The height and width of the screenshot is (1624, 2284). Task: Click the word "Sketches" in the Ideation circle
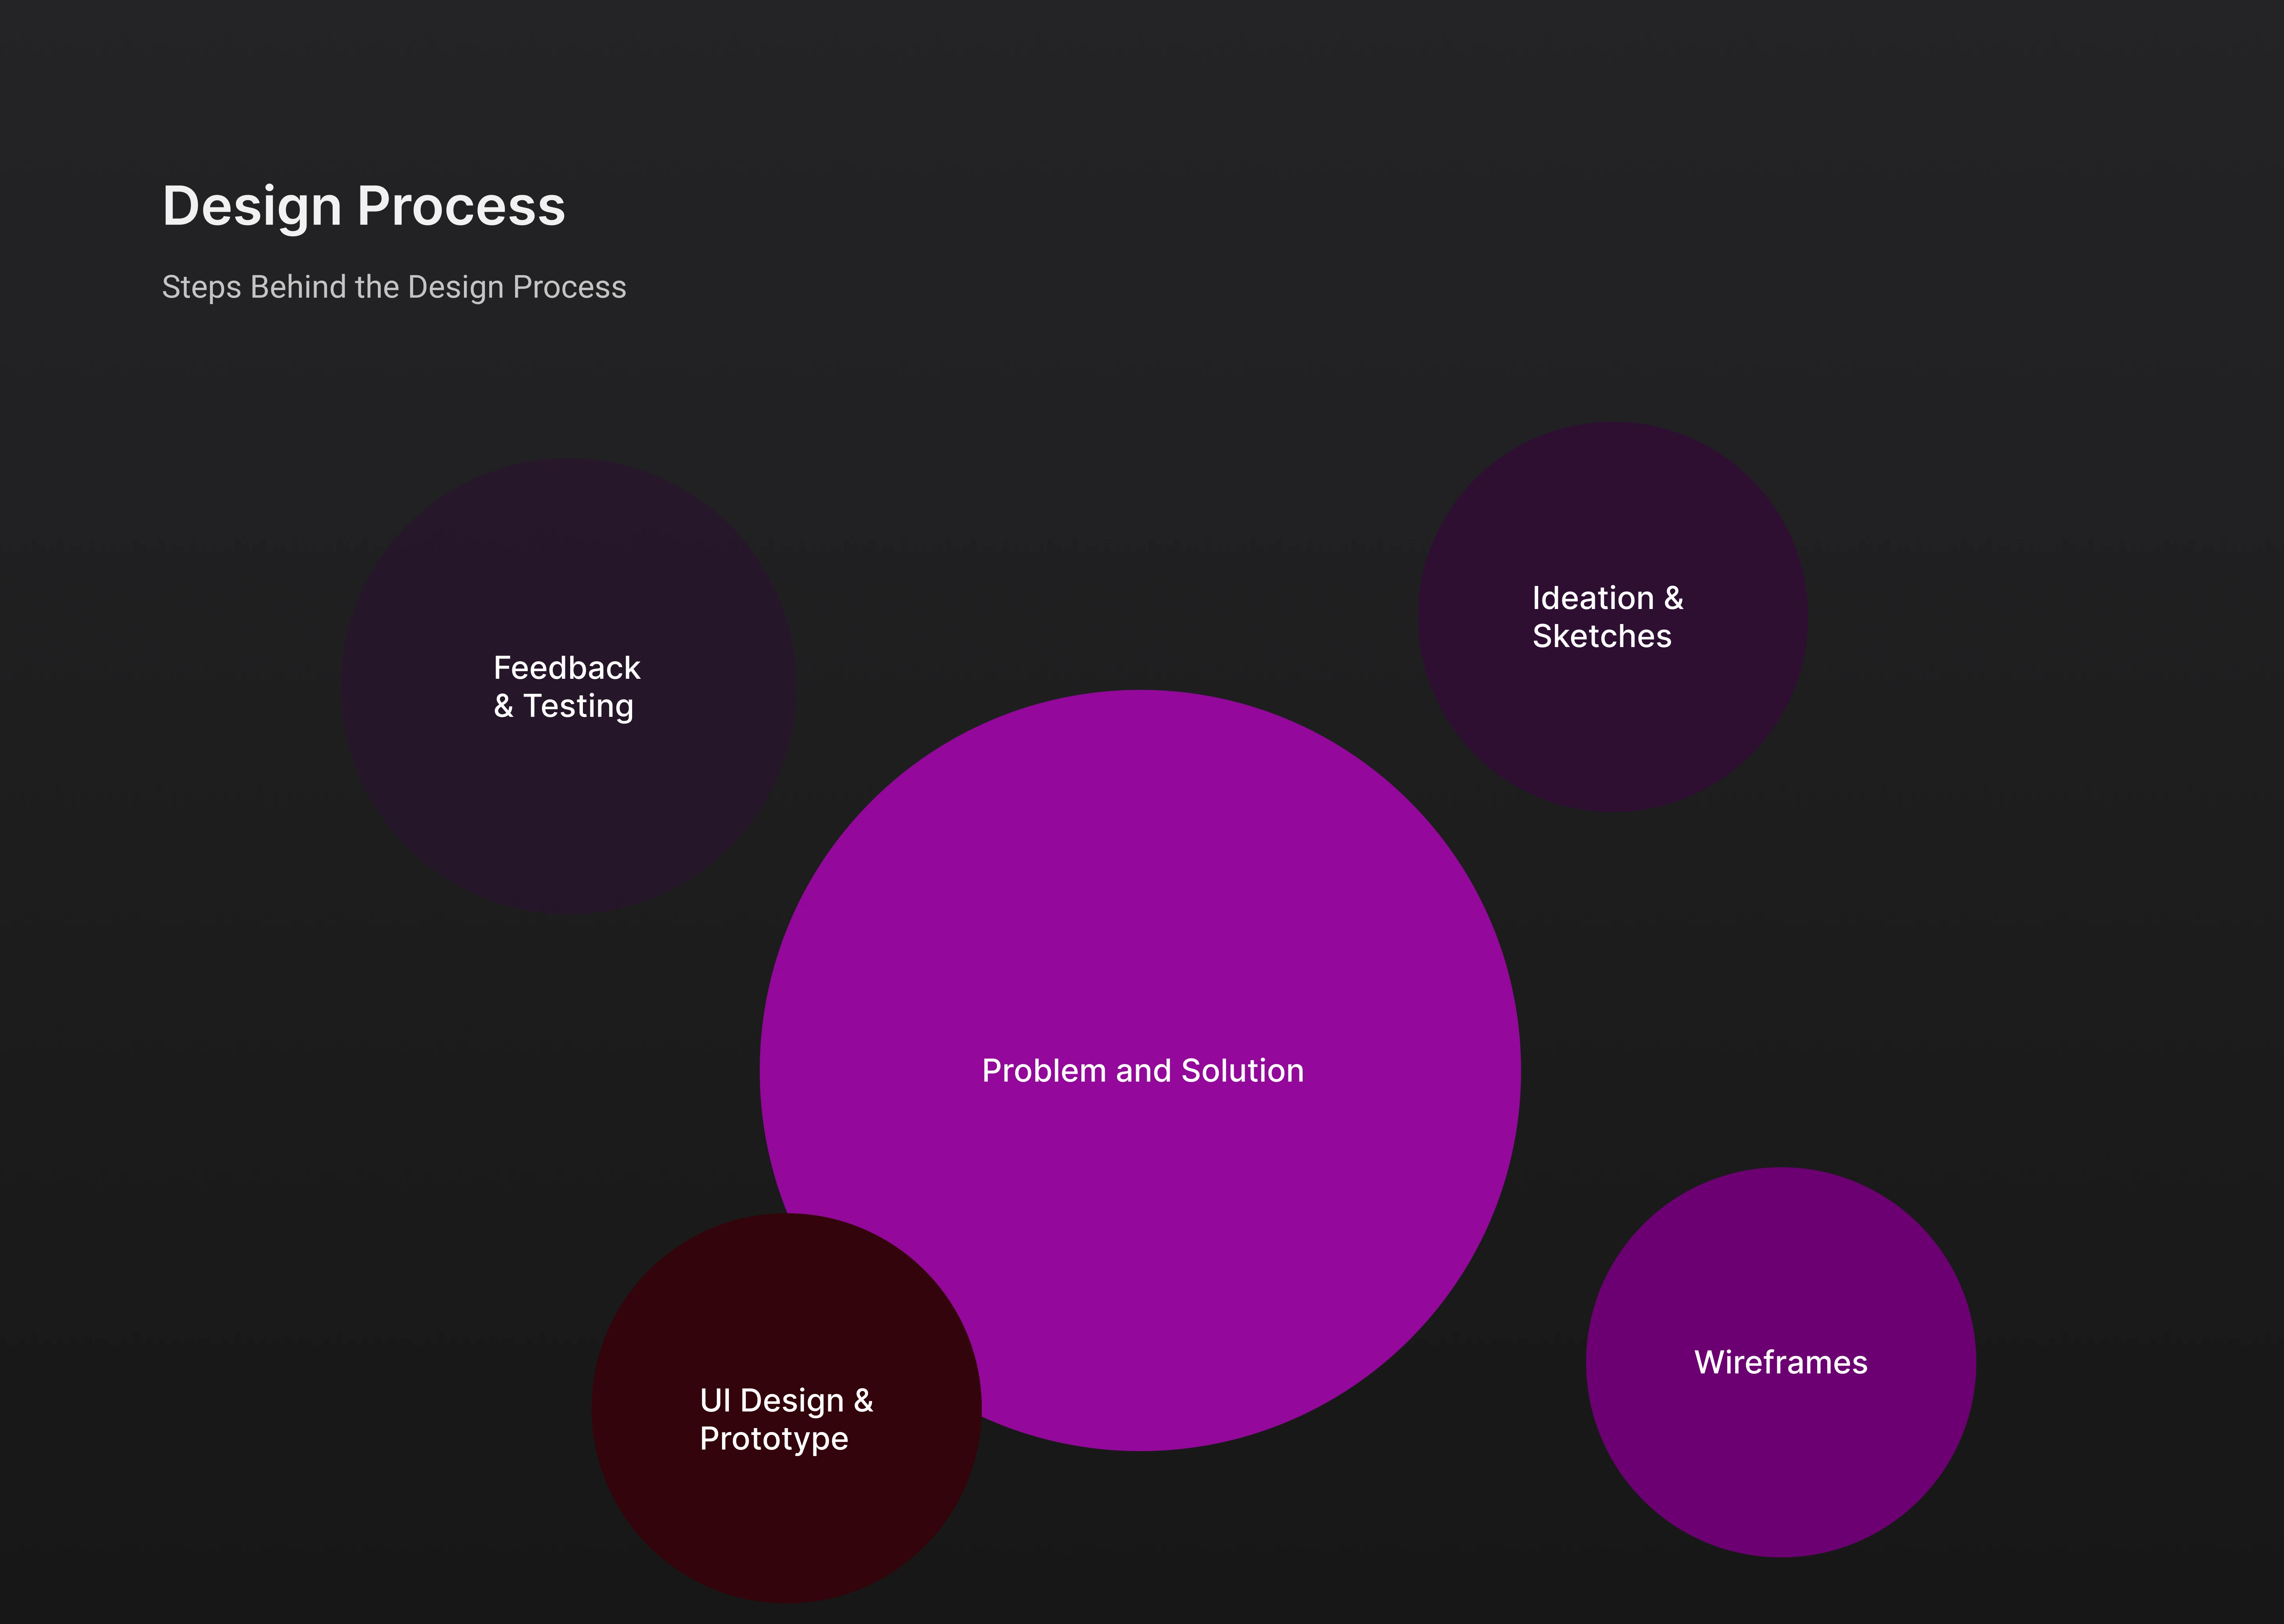[x=1601, y=636]
